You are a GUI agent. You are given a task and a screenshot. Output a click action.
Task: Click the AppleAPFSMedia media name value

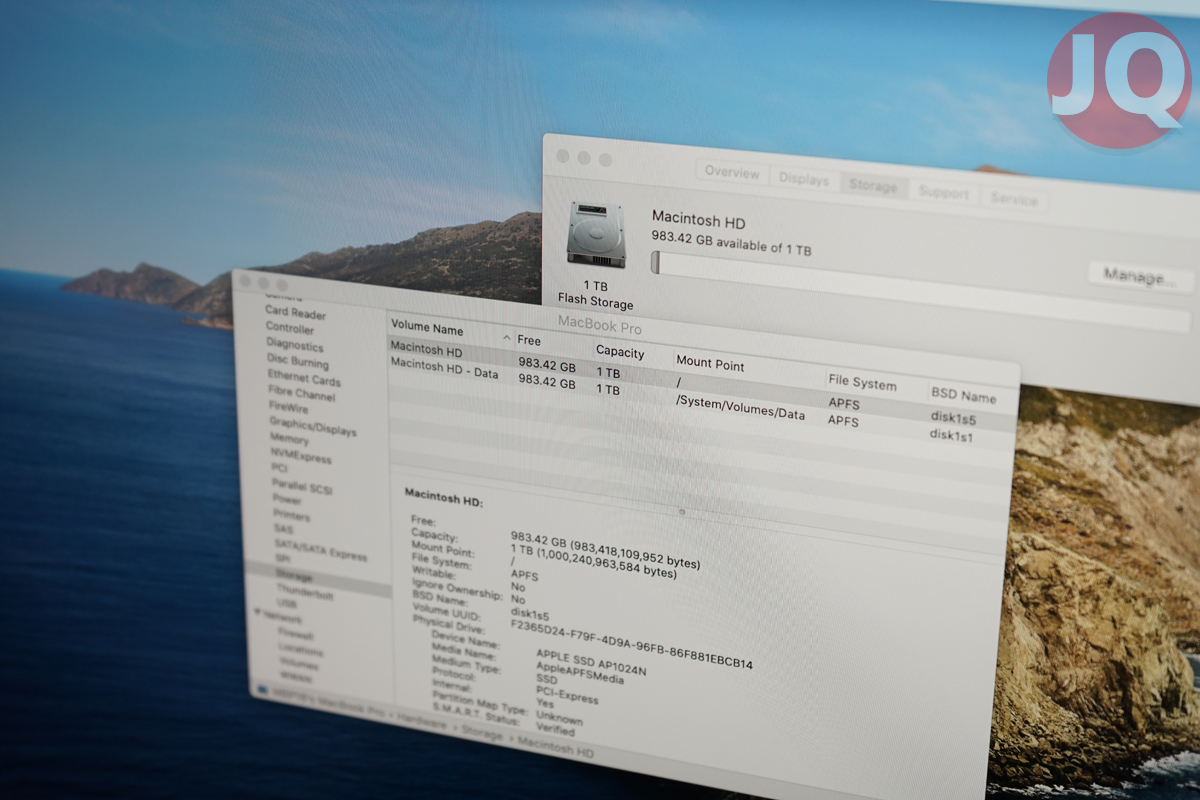[x=580, y=672]
